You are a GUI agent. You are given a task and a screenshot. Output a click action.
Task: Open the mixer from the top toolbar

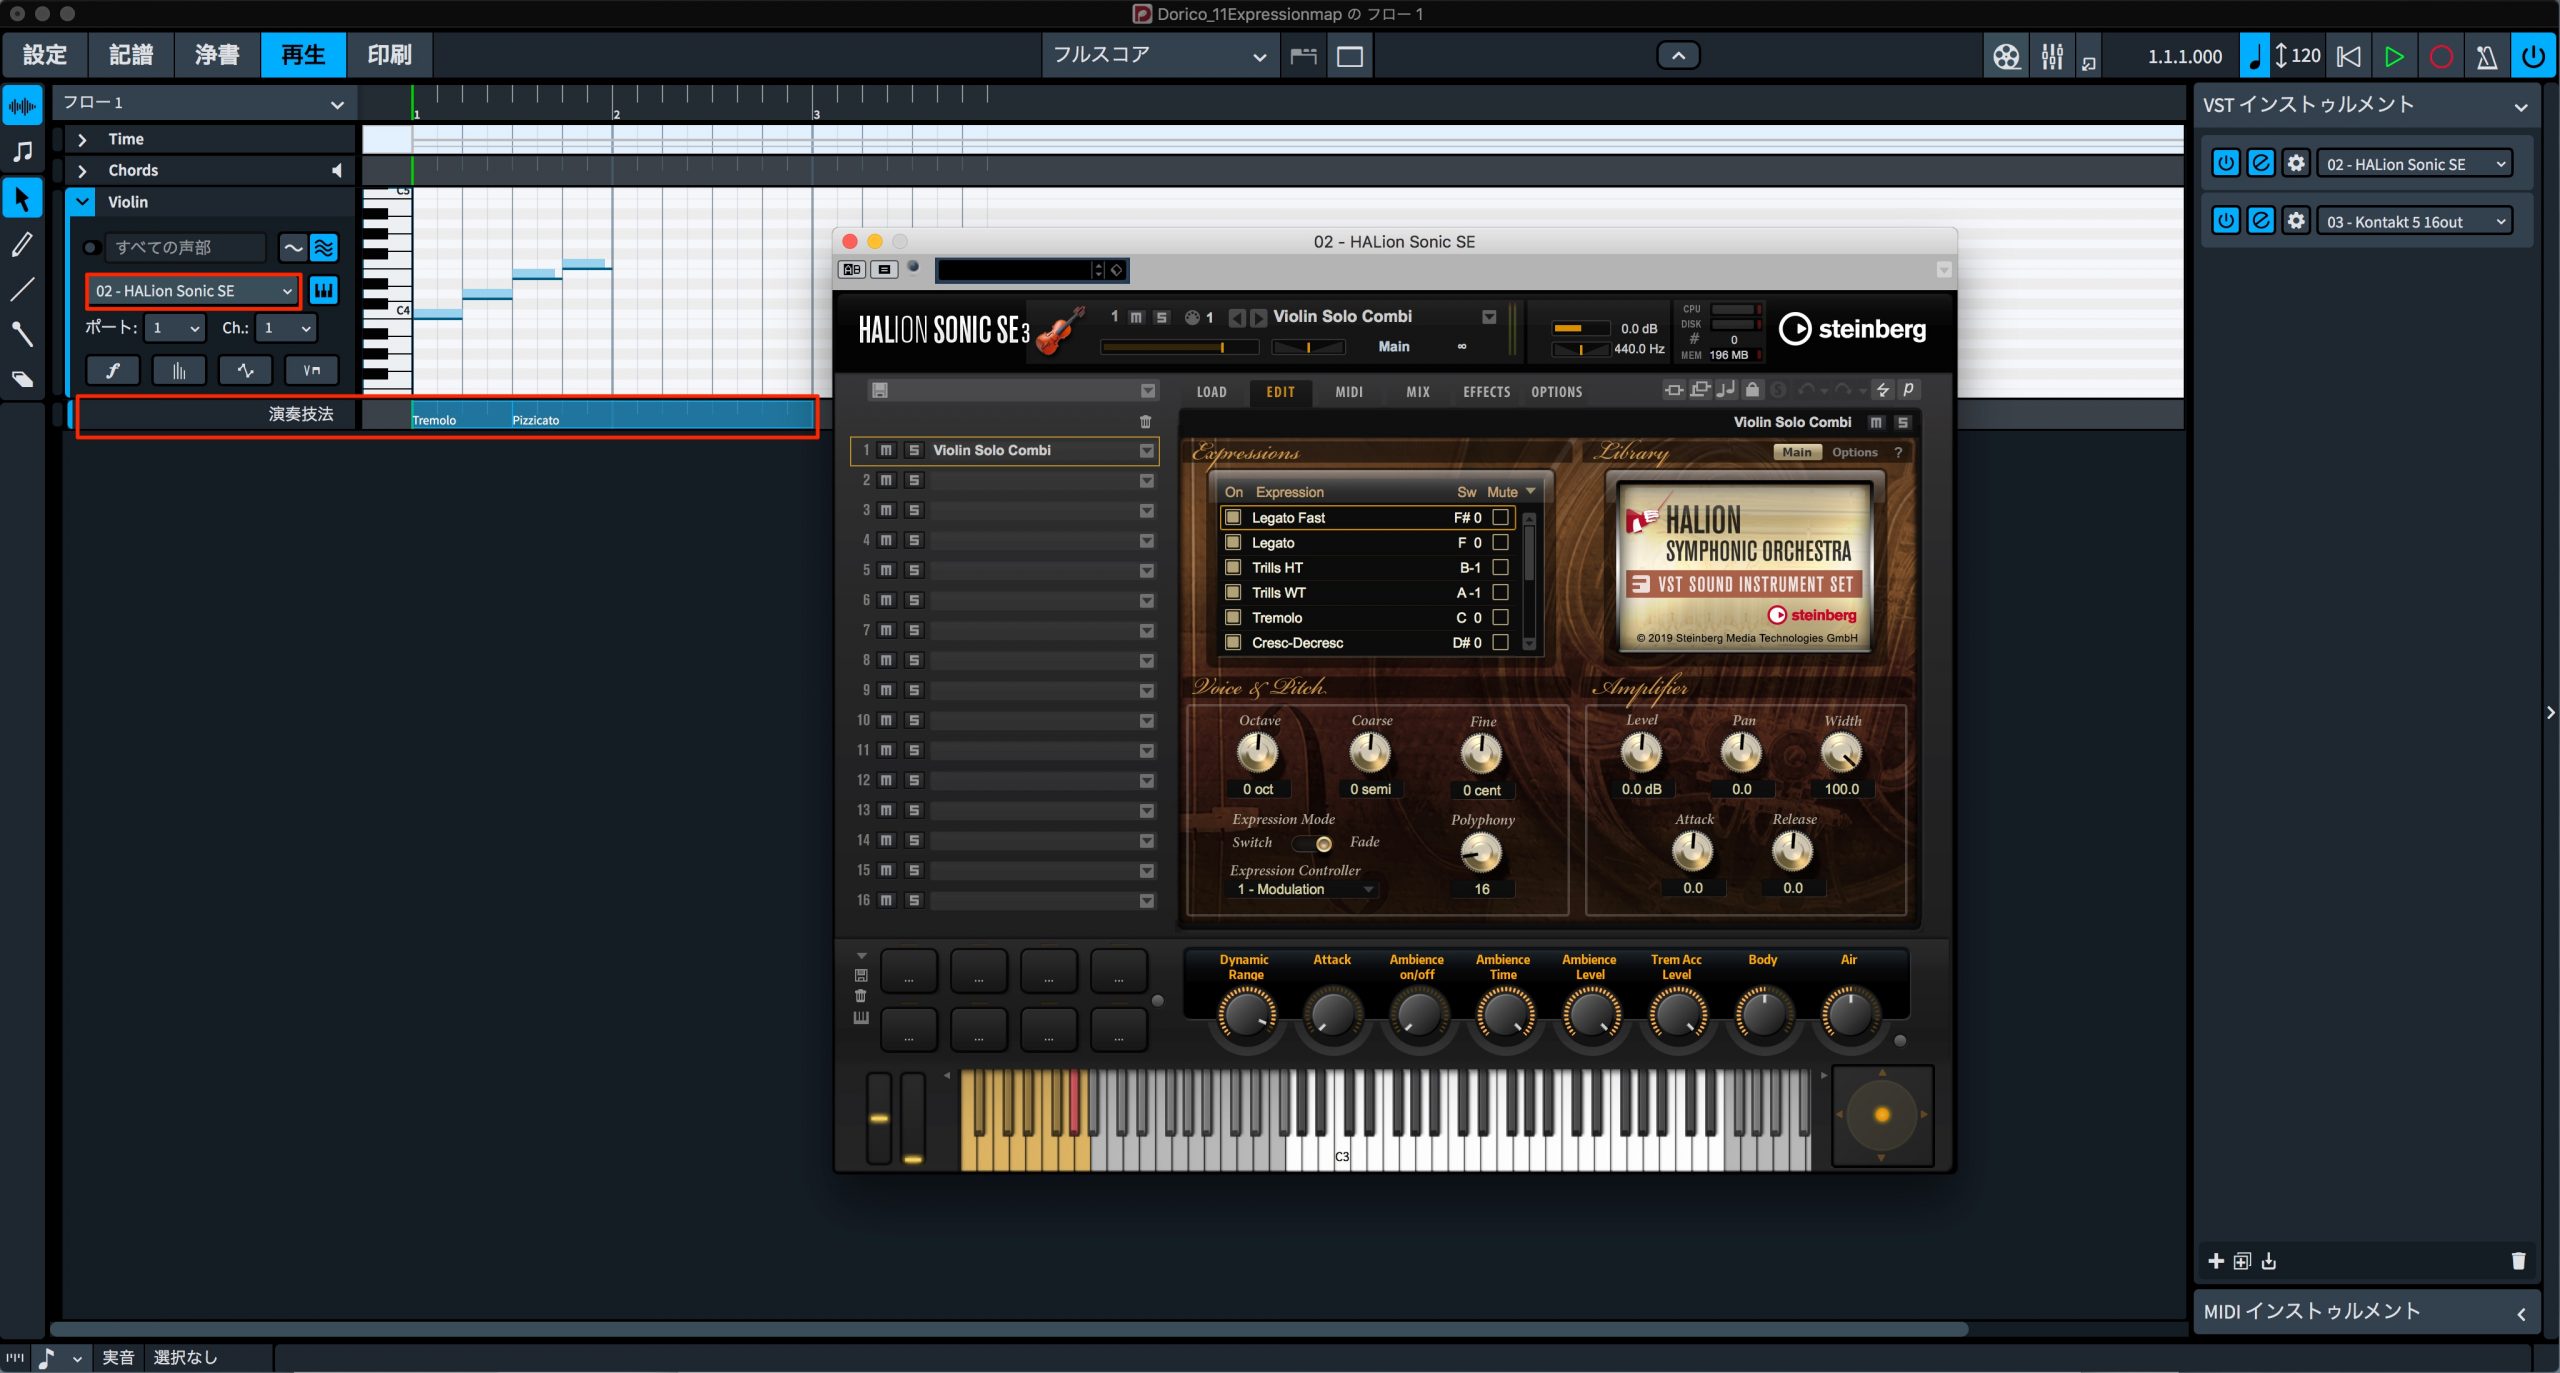coord(2051,56)
